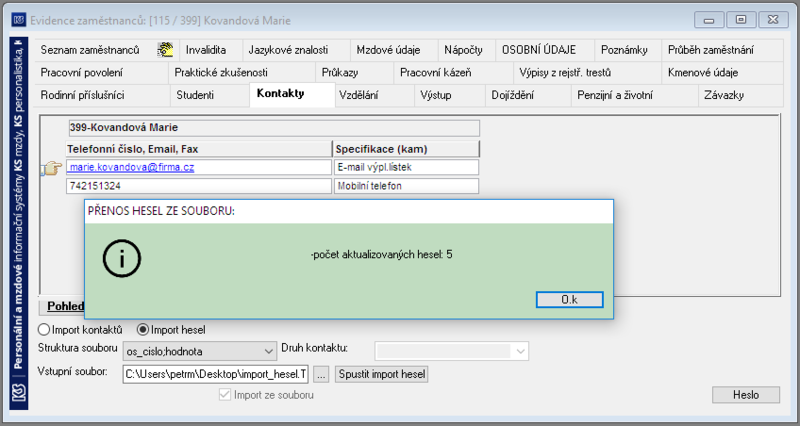The image size is (800, 426).
Task: Click the KS logo at sidebar bottom
Action: click(19, 395)
